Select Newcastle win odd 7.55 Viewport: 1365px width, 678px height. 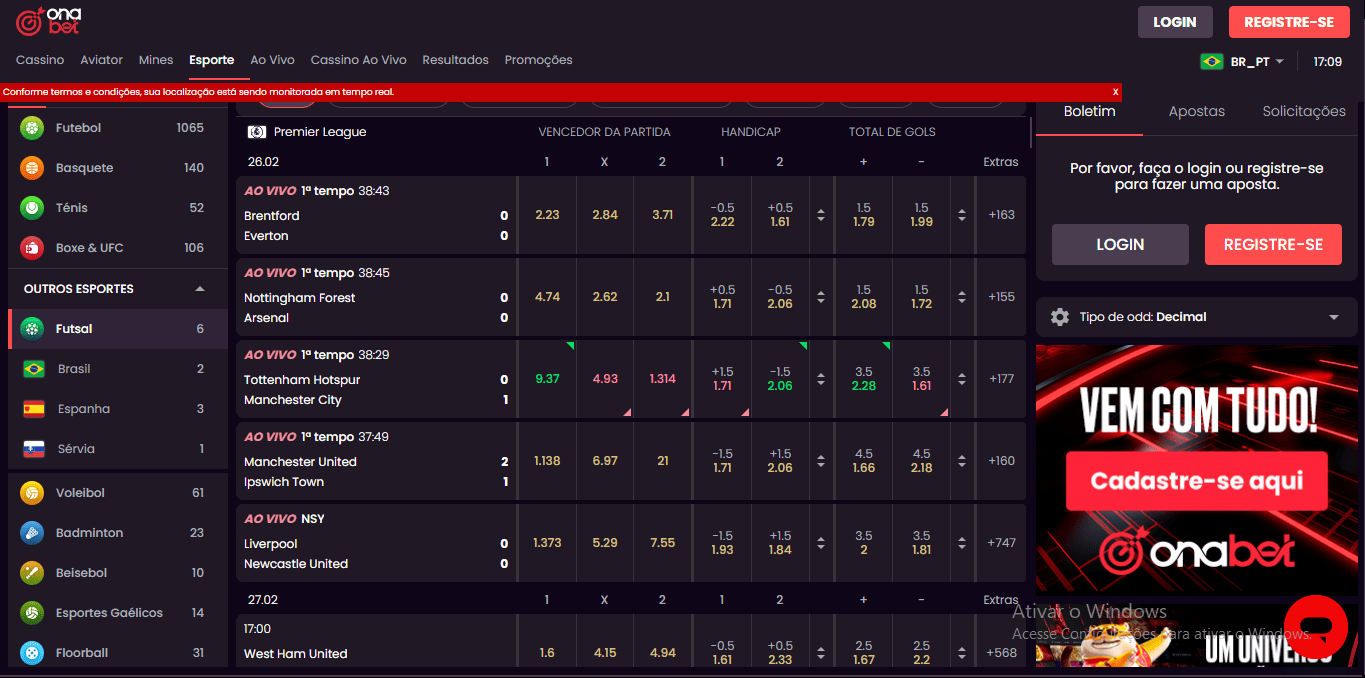662,543
